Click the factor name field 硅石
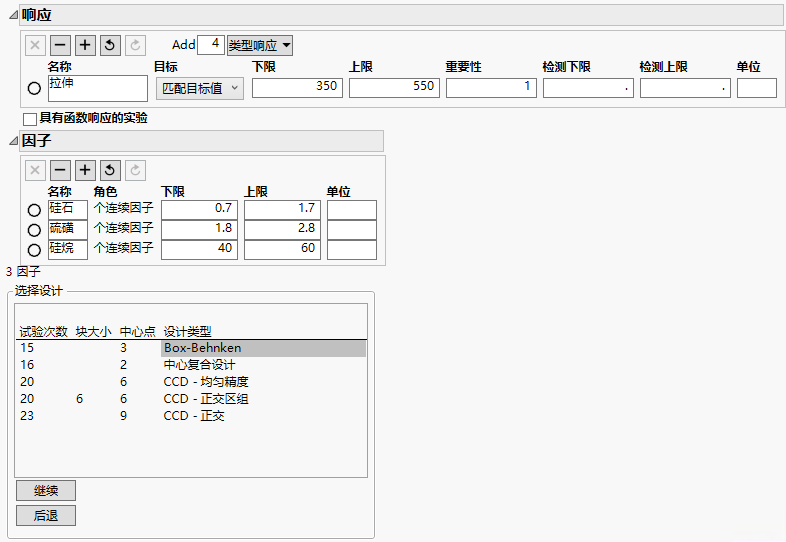Viewport: 786px width, 542px height. click(68, 210)
